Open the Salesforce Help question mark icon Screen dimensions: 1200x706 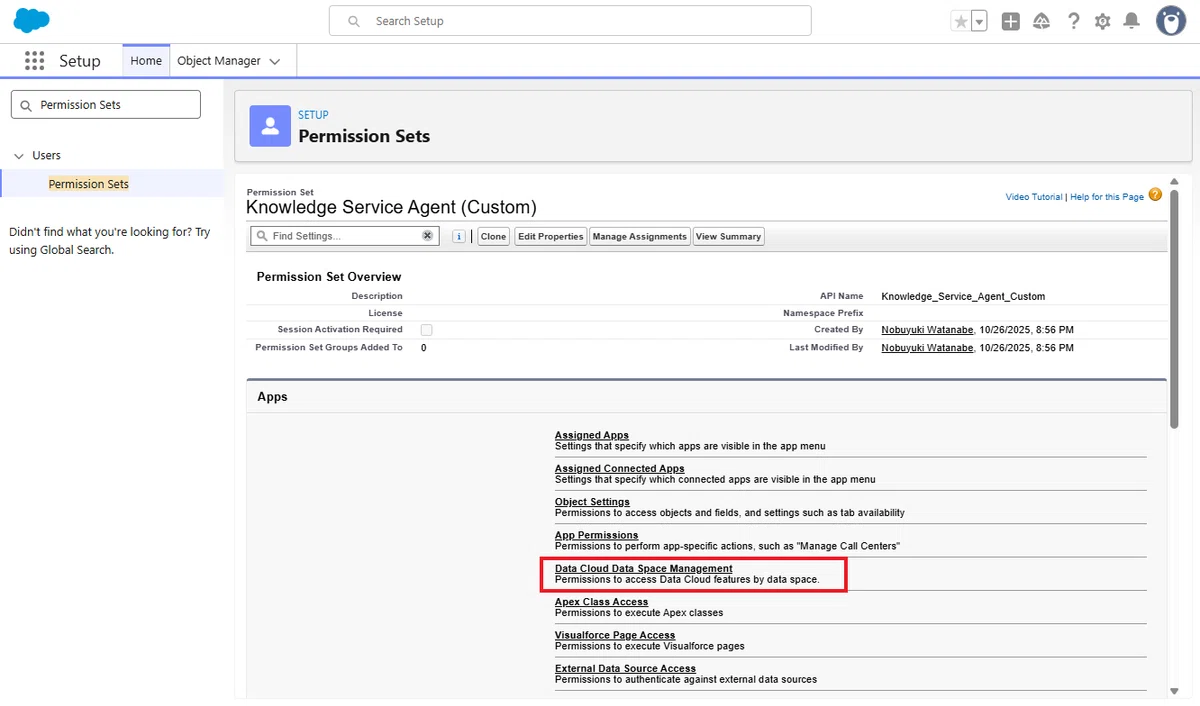coord(1073,21)
